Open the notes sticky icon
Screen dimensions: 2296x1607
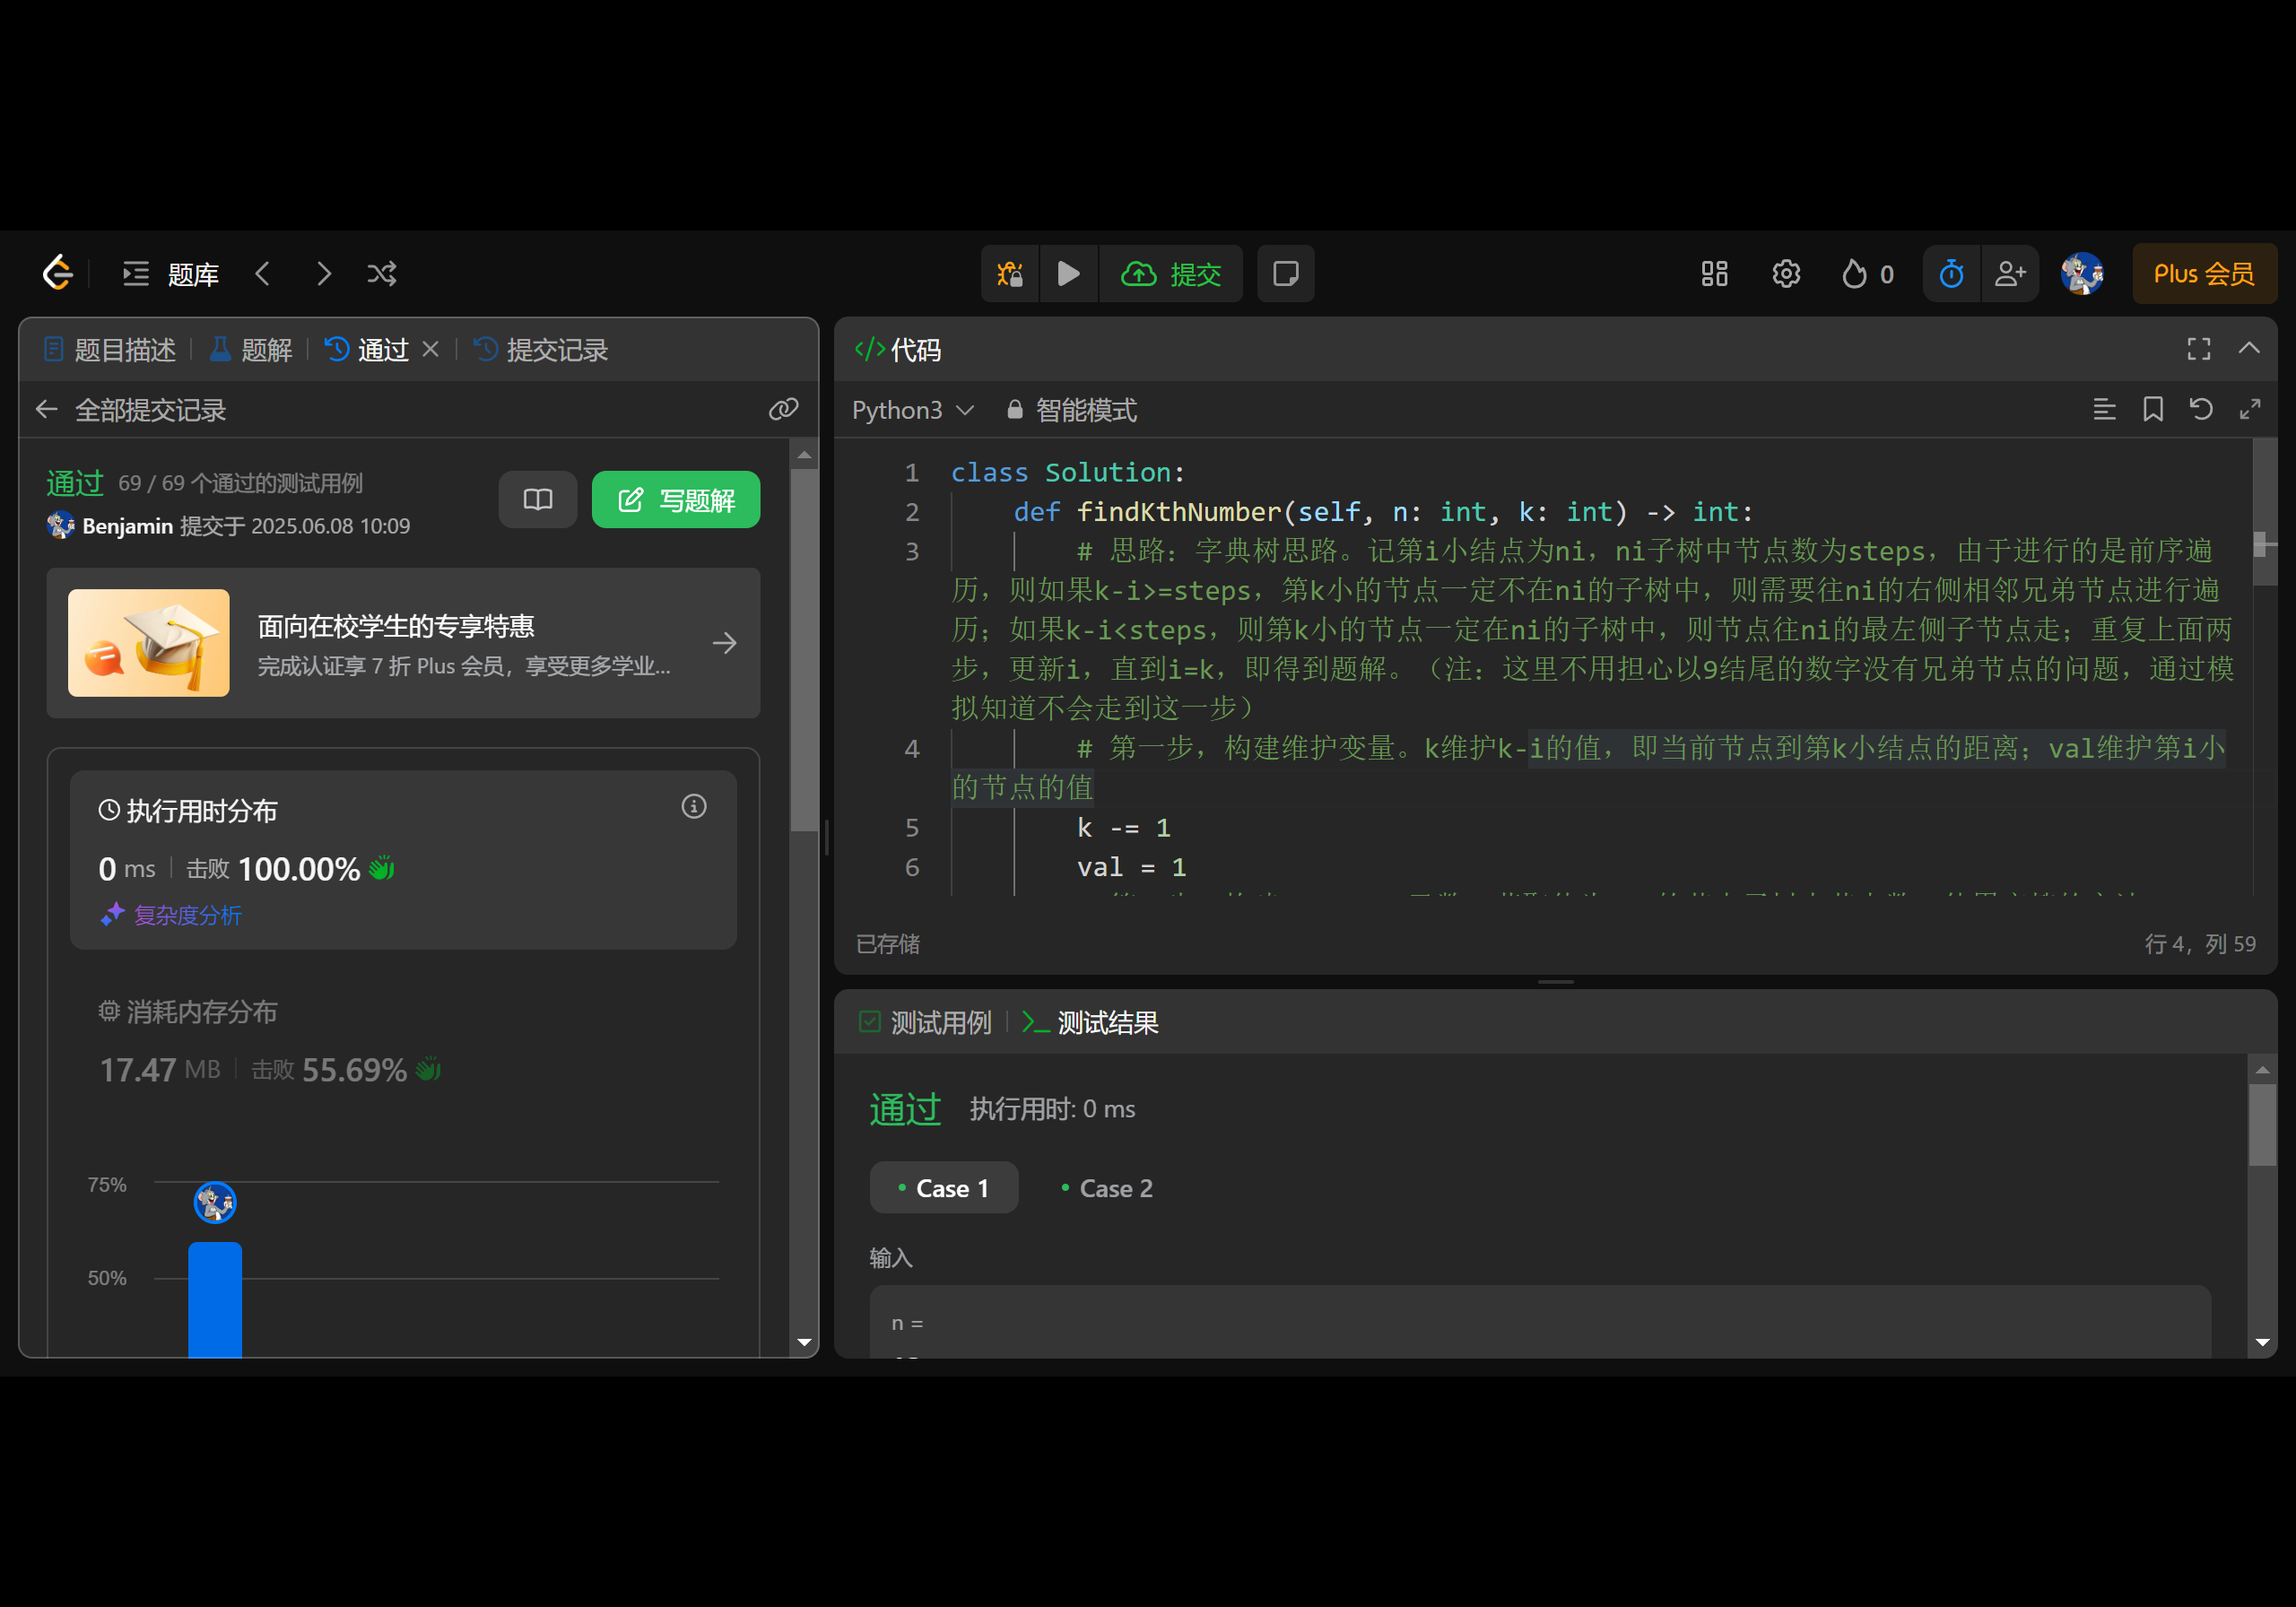1285,273
